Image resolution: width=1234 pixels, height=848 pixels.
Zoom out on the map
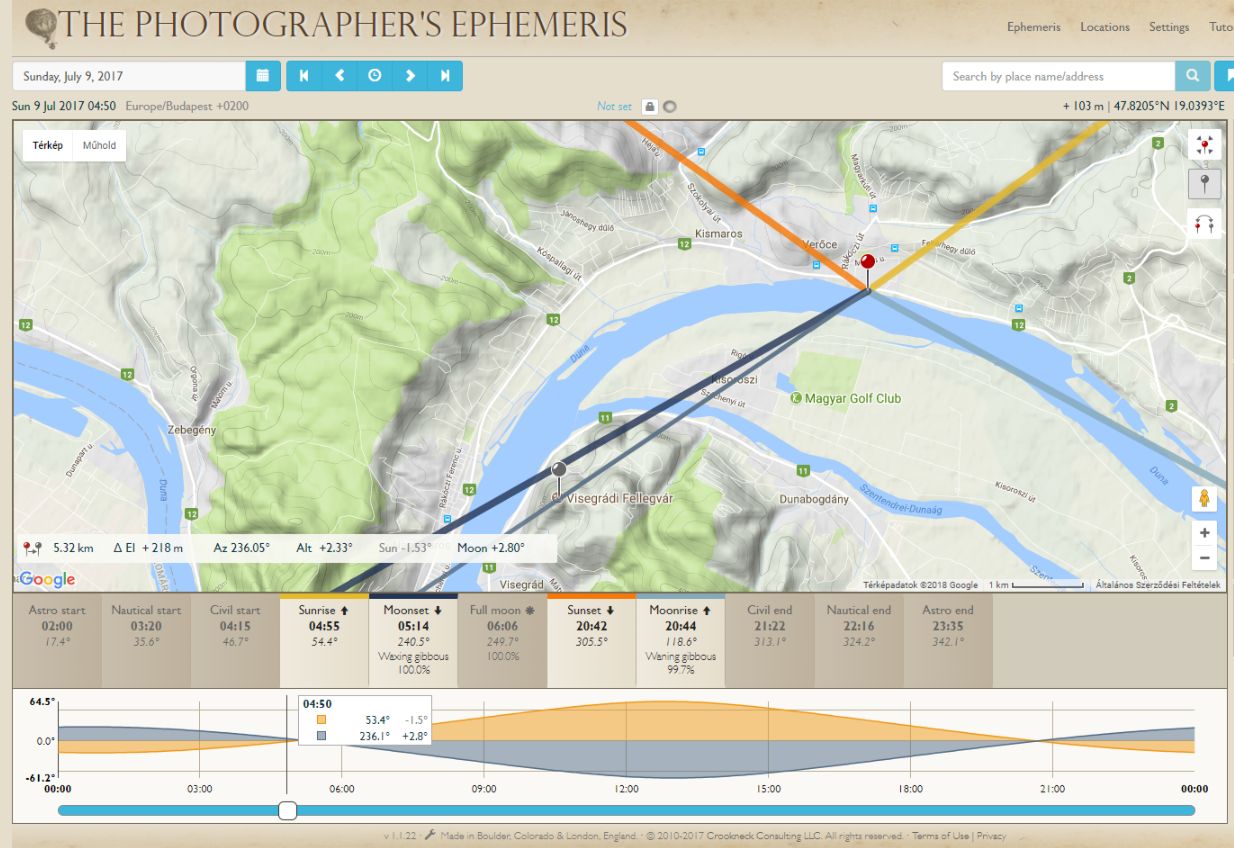point(1205,558)
